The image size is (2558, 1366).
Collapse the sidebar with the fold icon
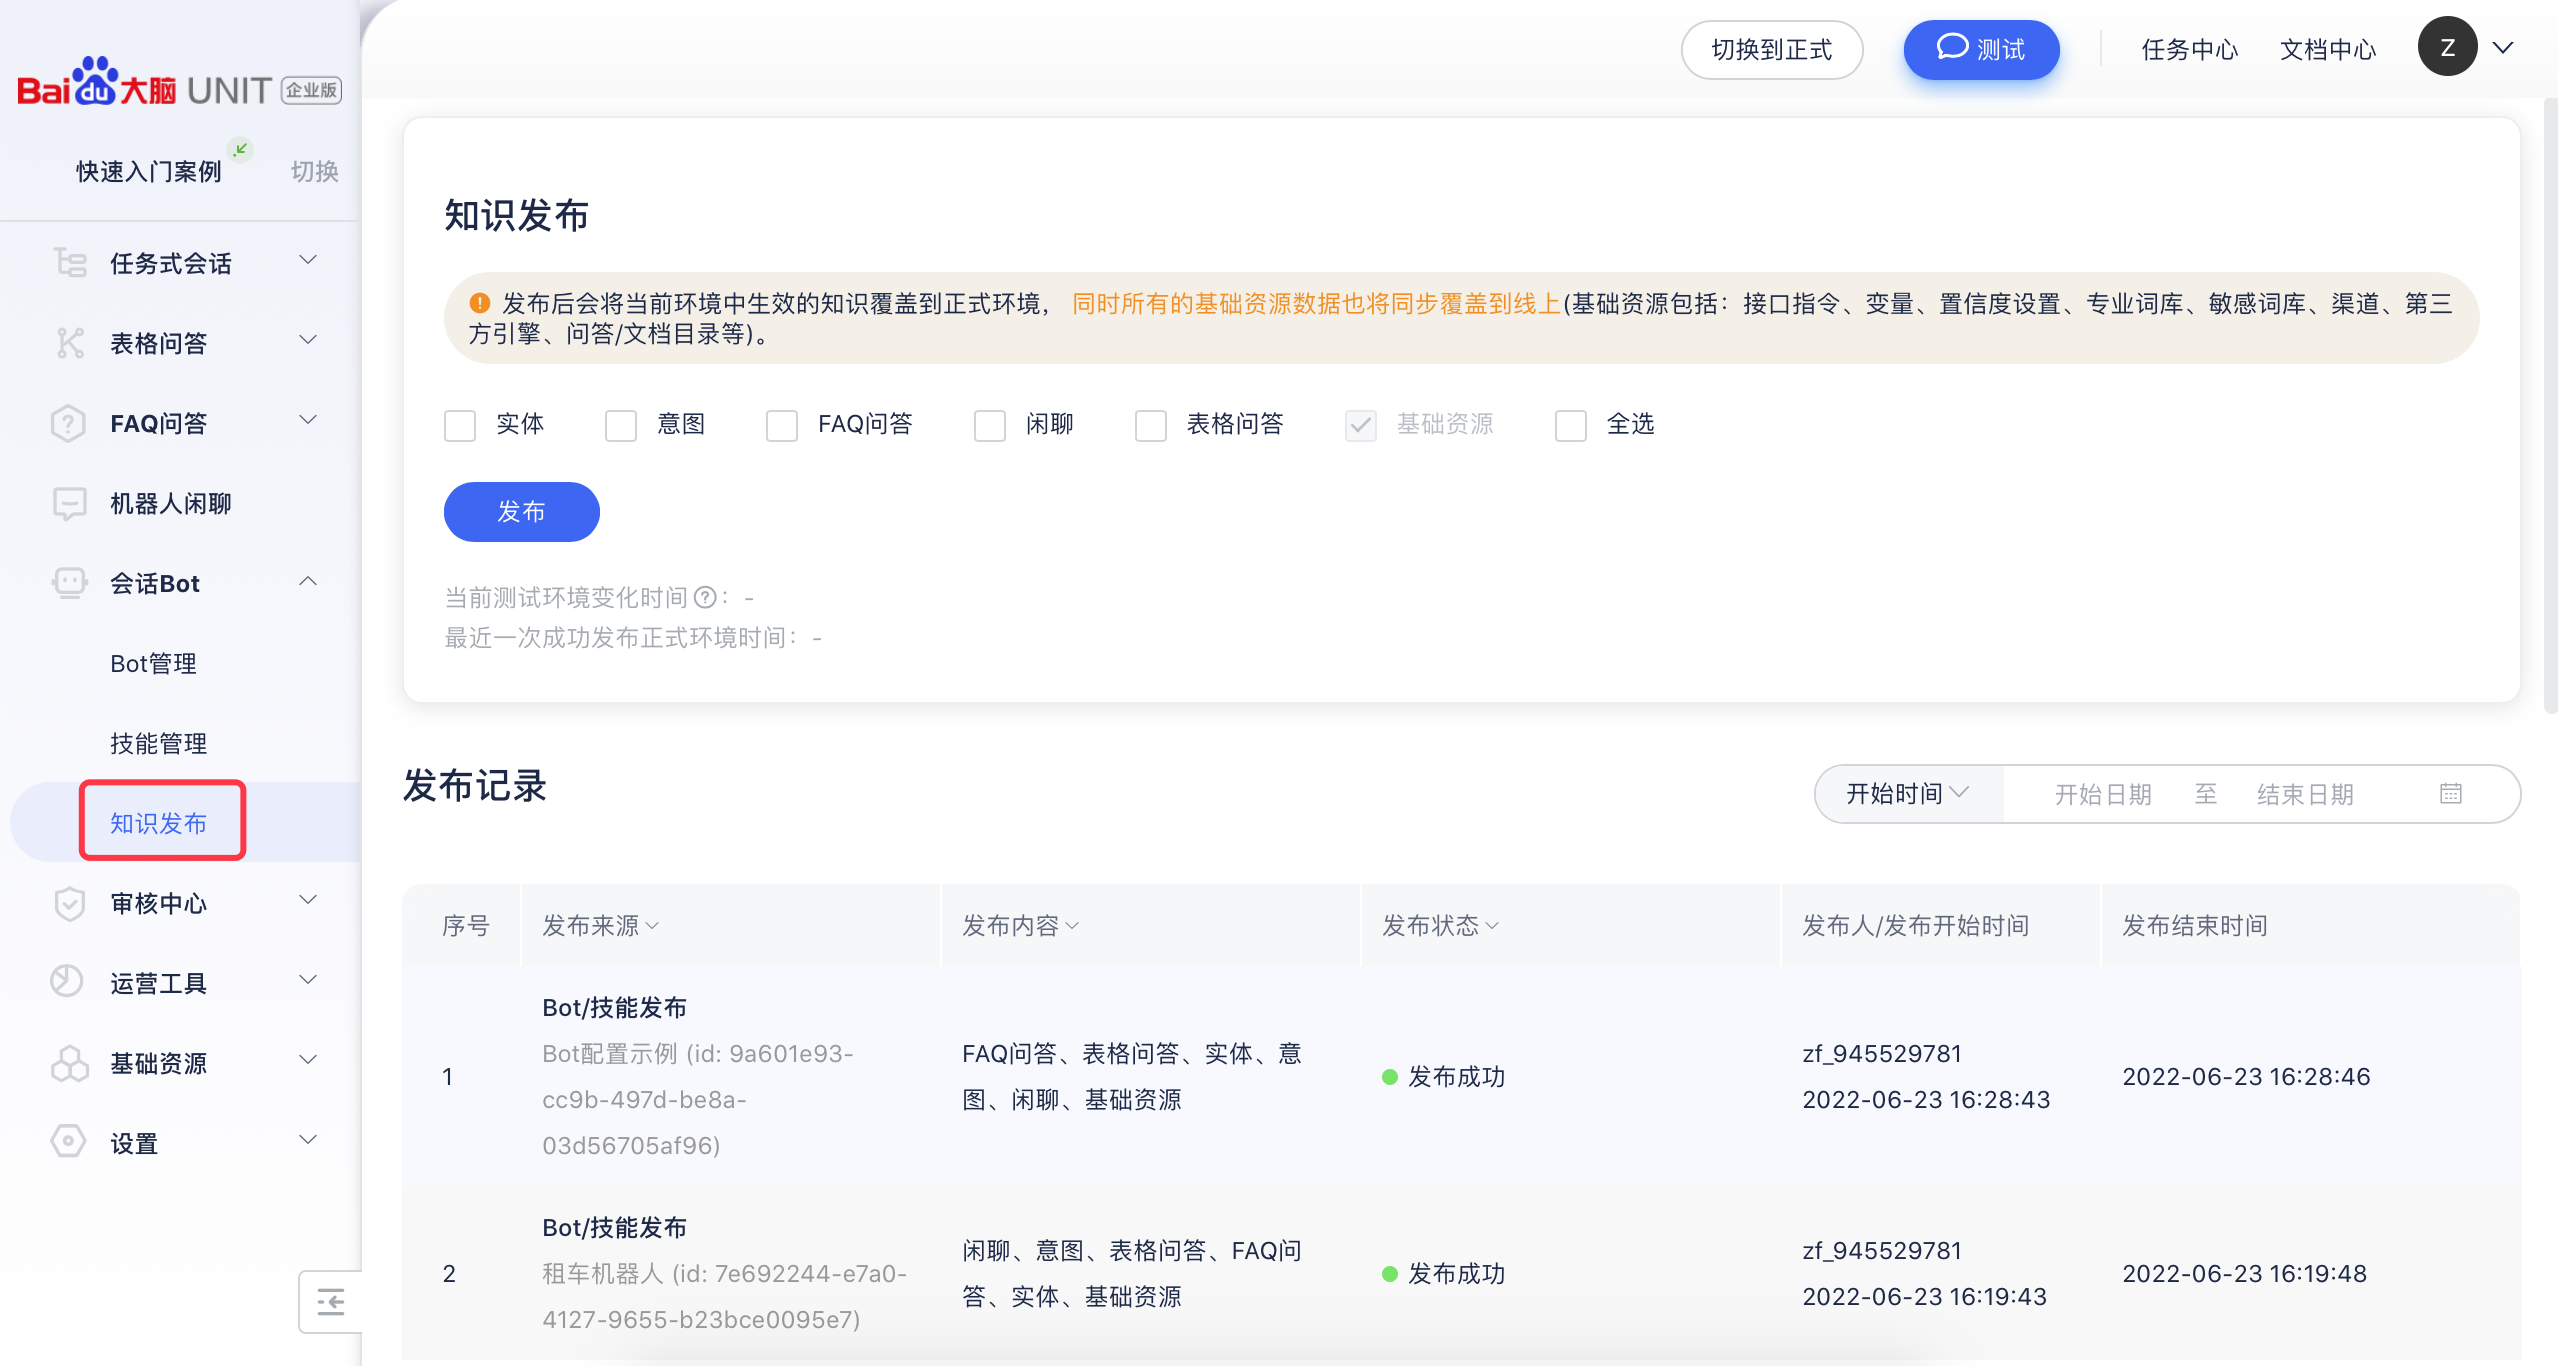coord(330,1302)
